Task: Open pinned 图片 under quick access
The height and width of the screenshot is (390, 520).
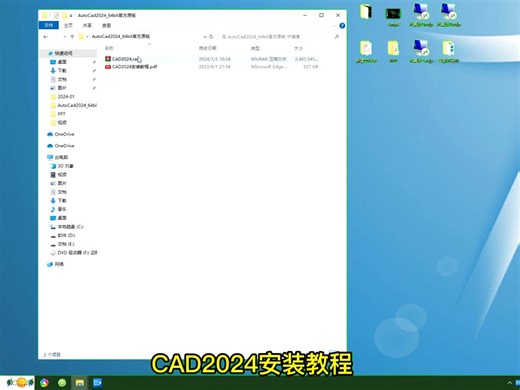Action: click(62, 88)
